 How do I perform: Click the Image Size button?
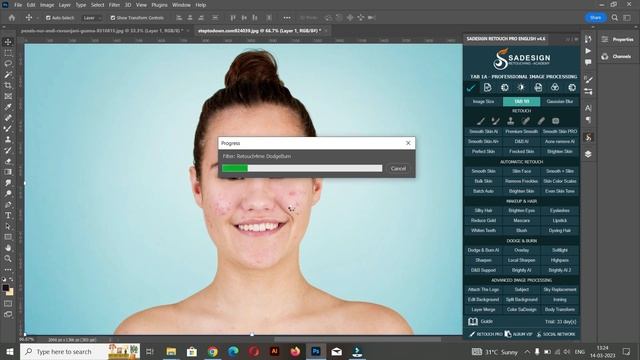[x=483, y=101]
